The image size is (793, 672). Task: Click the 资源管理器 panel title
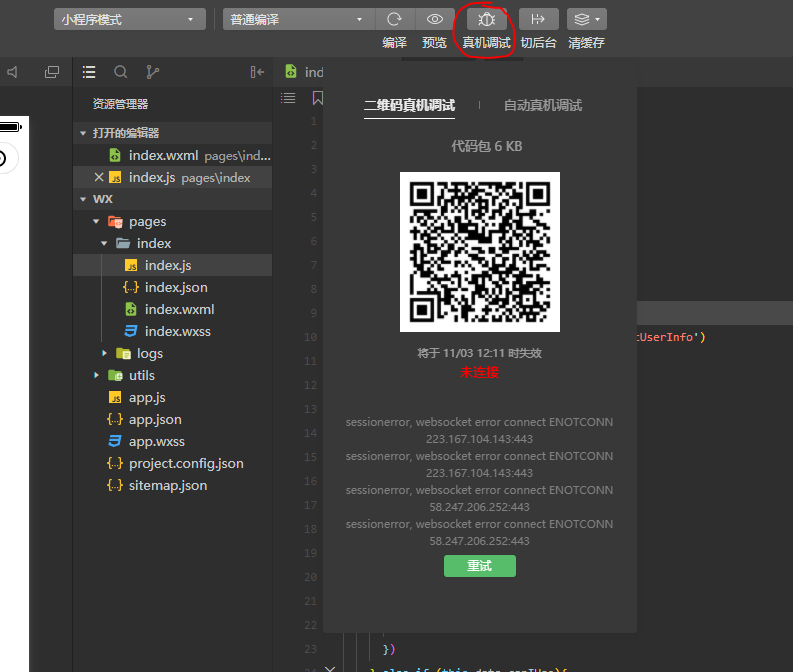(120, 104)
